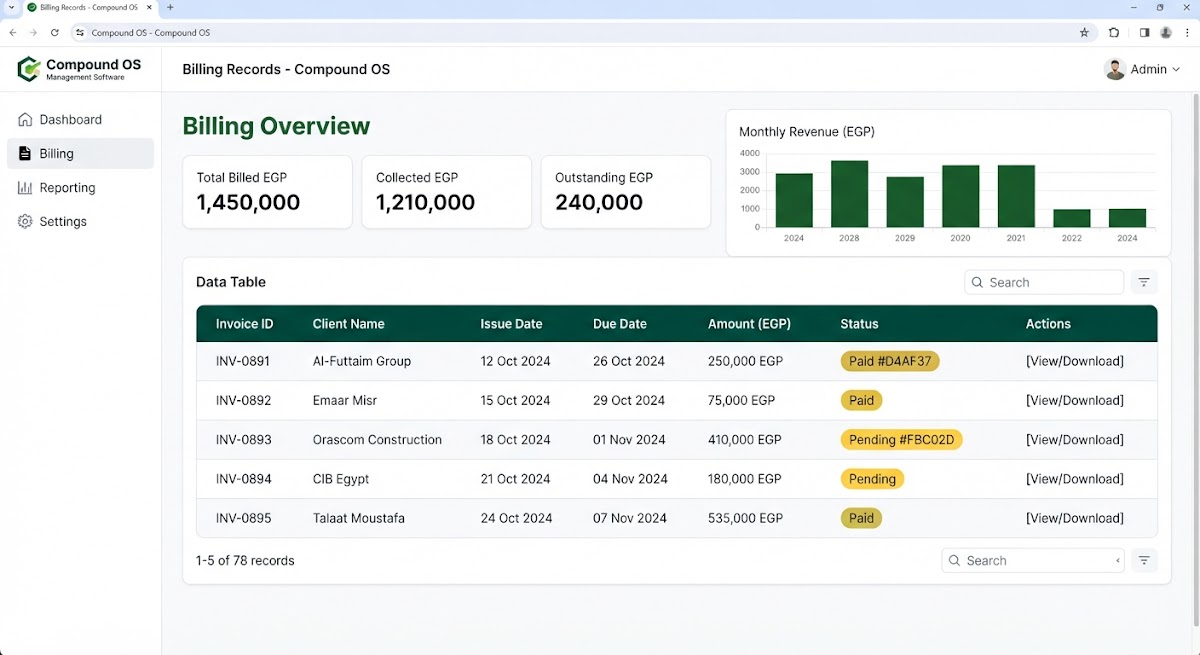View/Download invoice INV-0891
Image resolution: width=1200 pixels, height=655 pixels.
[x=1074, y=361]
